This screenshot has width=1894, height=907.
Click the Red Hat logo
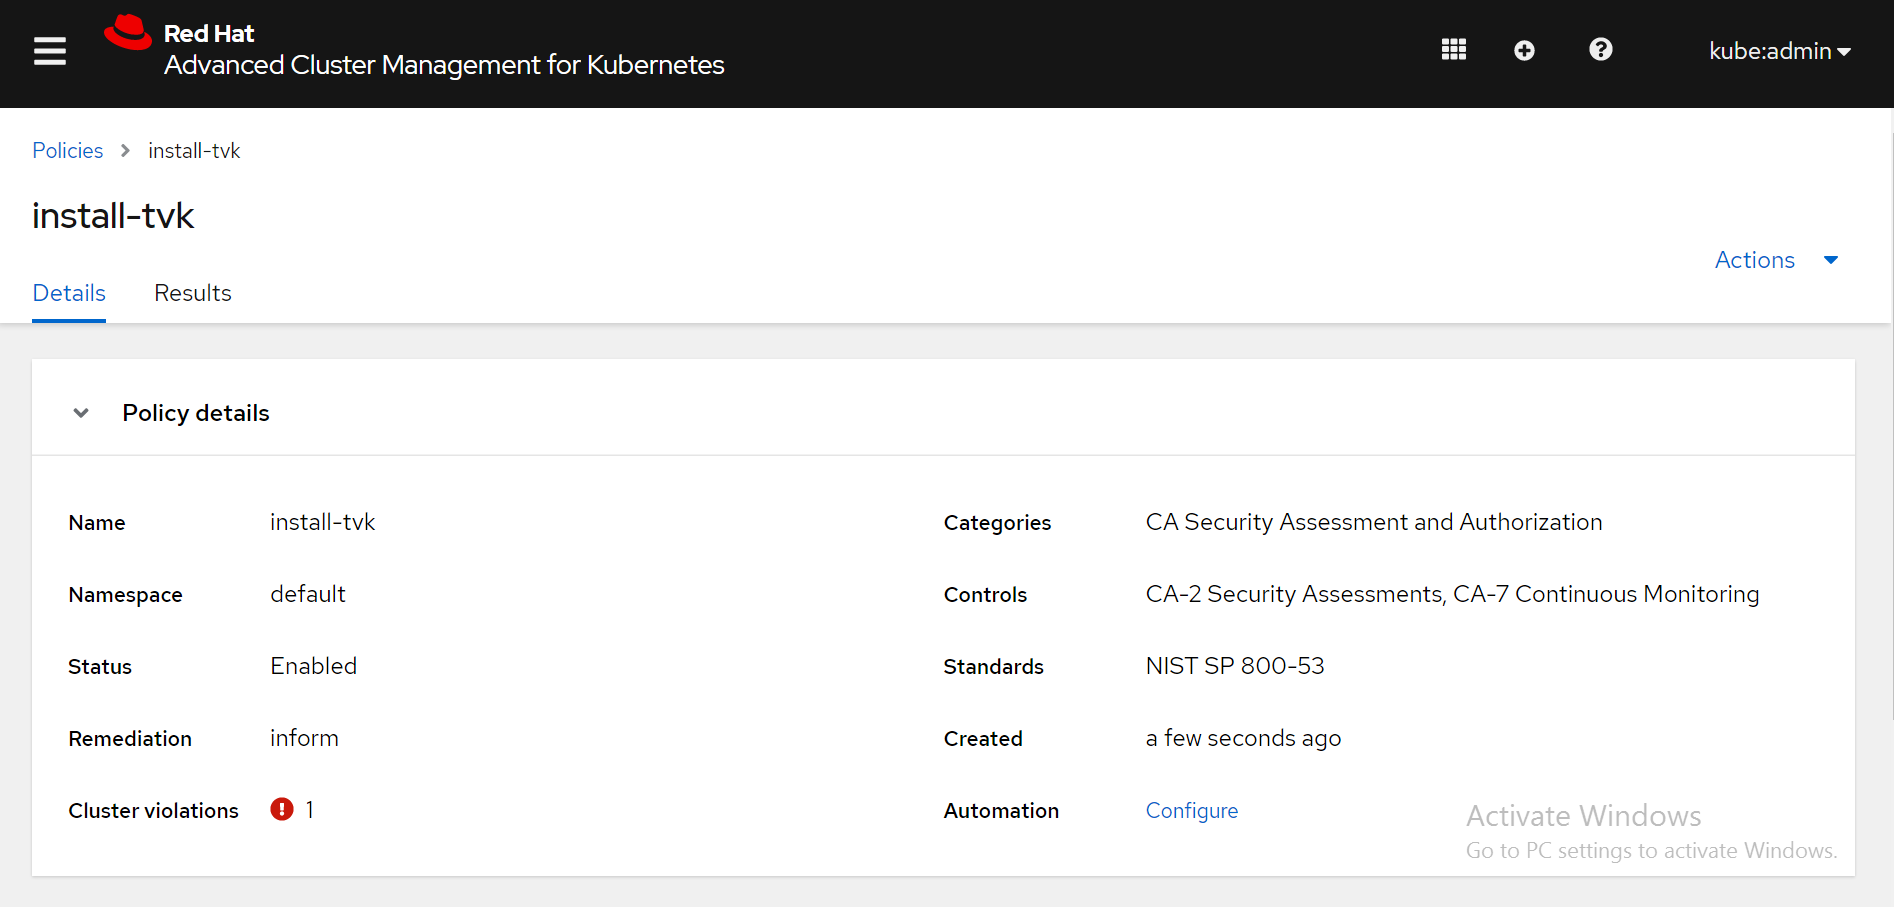pyautogui.click(x=128, y=33)
